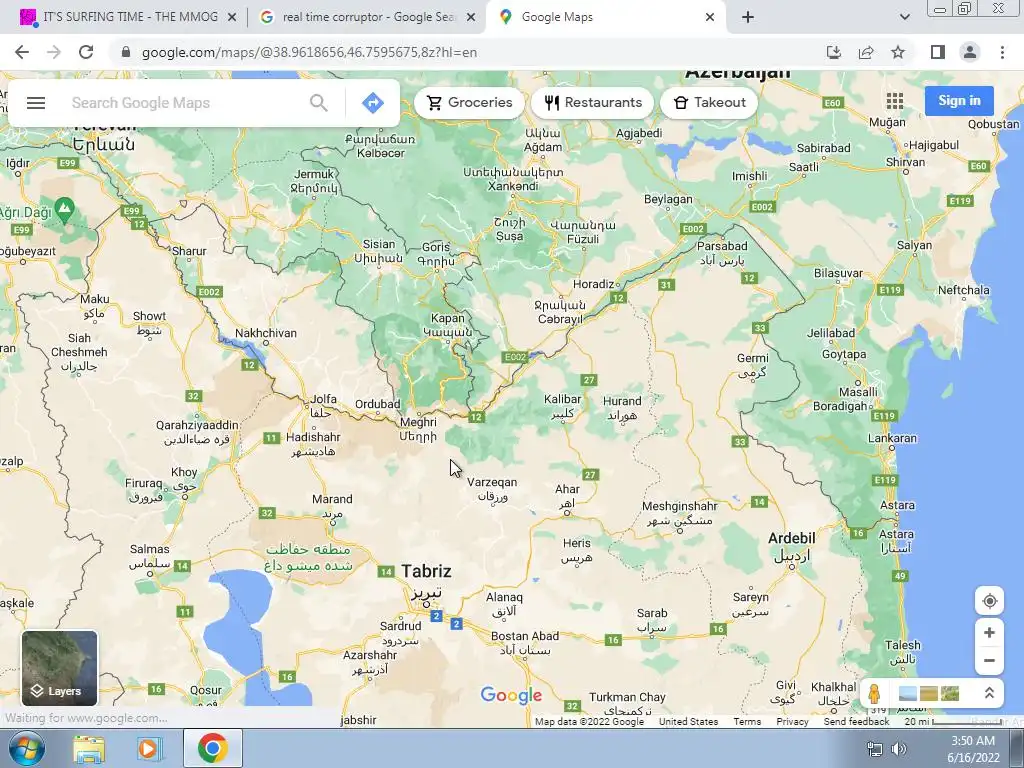Screen dimensions: 1024x768
Task: Open the first blue-sky imagery thumbnail
Action: click(x=907, y=693)
